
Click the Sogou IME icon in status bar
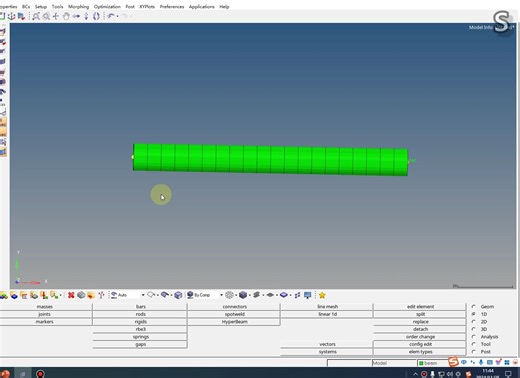tap(453, 362)
